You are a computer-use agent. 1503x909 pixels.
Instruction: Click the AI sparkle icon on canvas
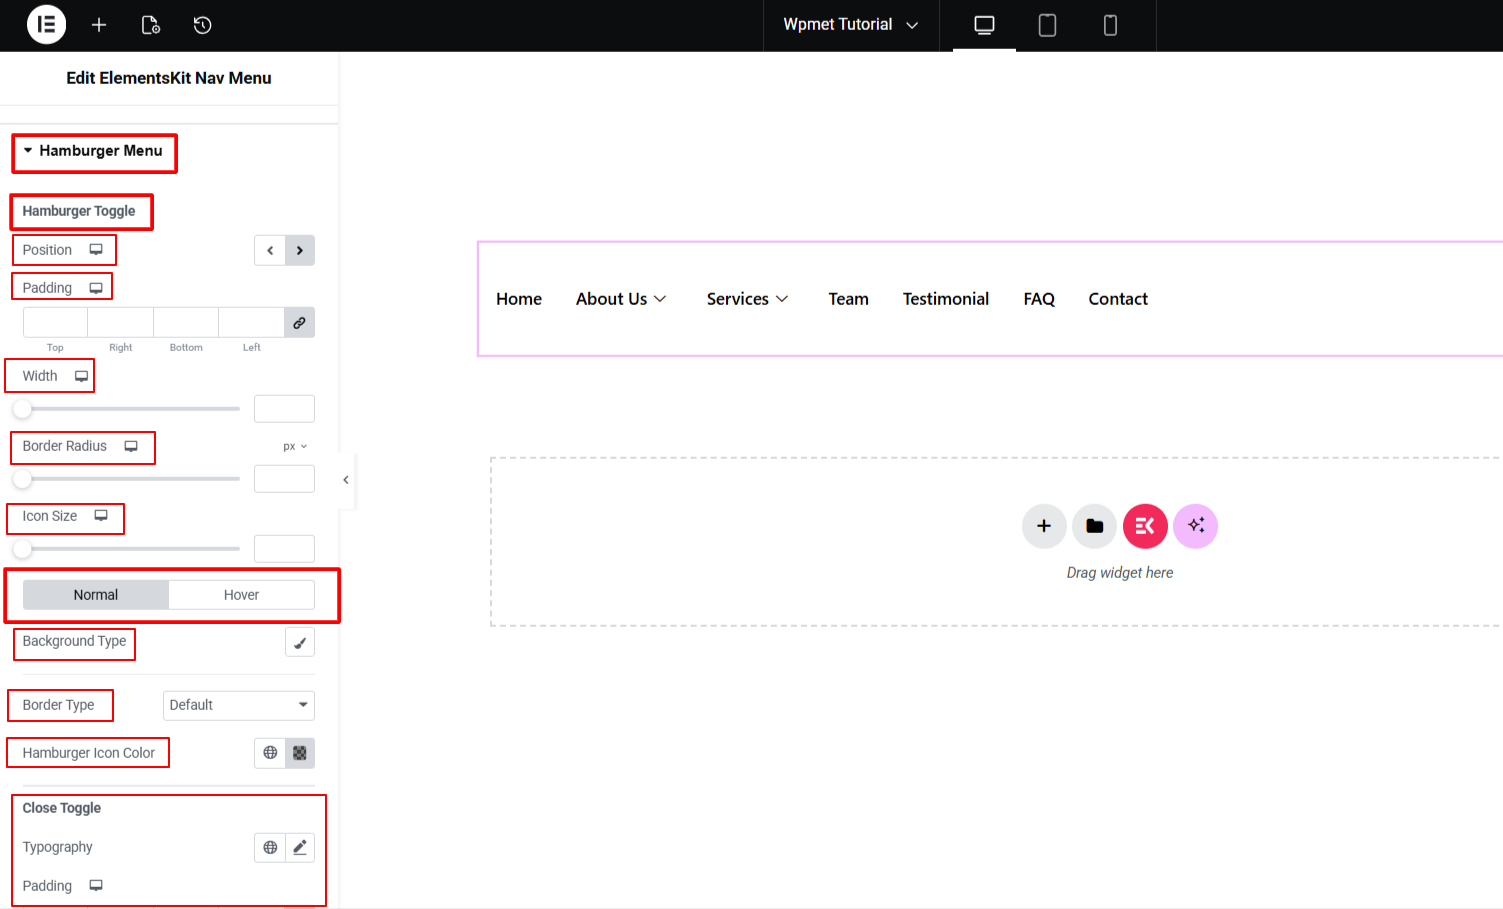[1195, 525]
